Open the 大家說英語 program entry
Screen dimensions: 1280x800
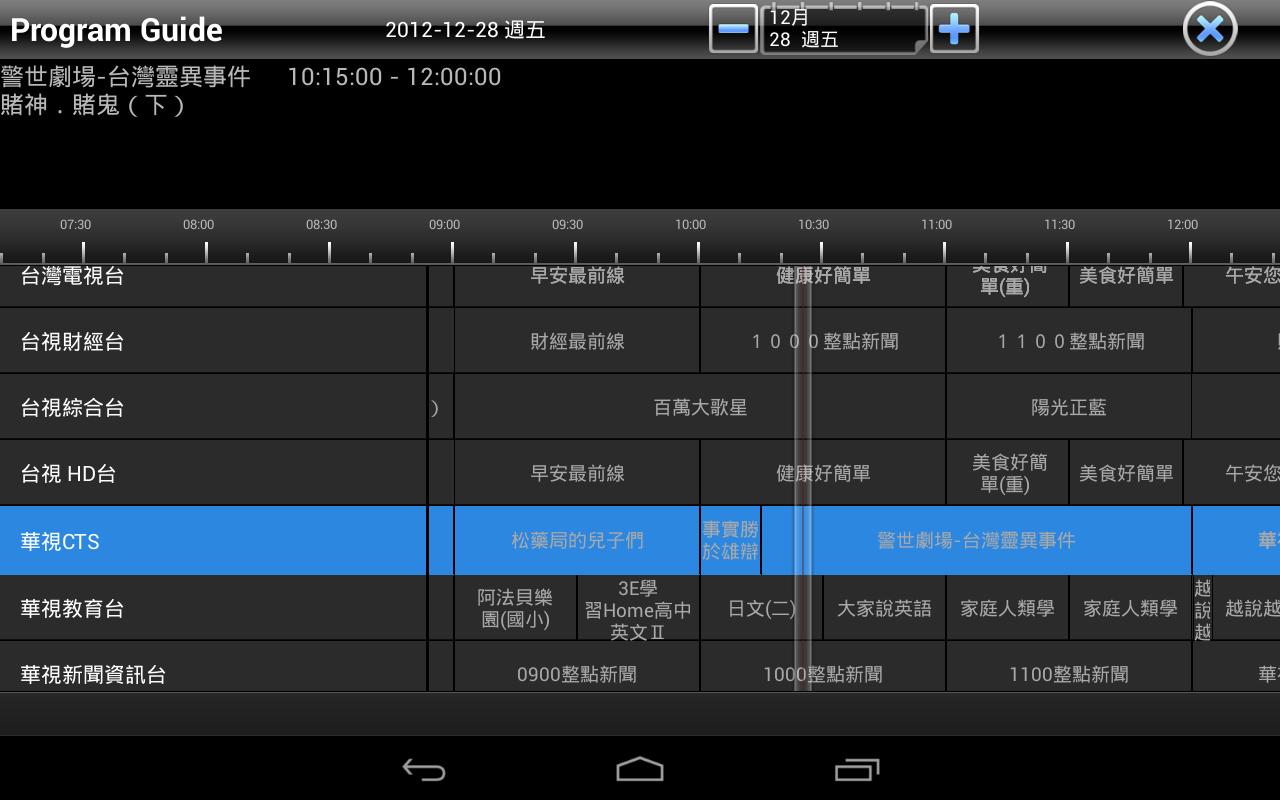(x=884, y=607)
